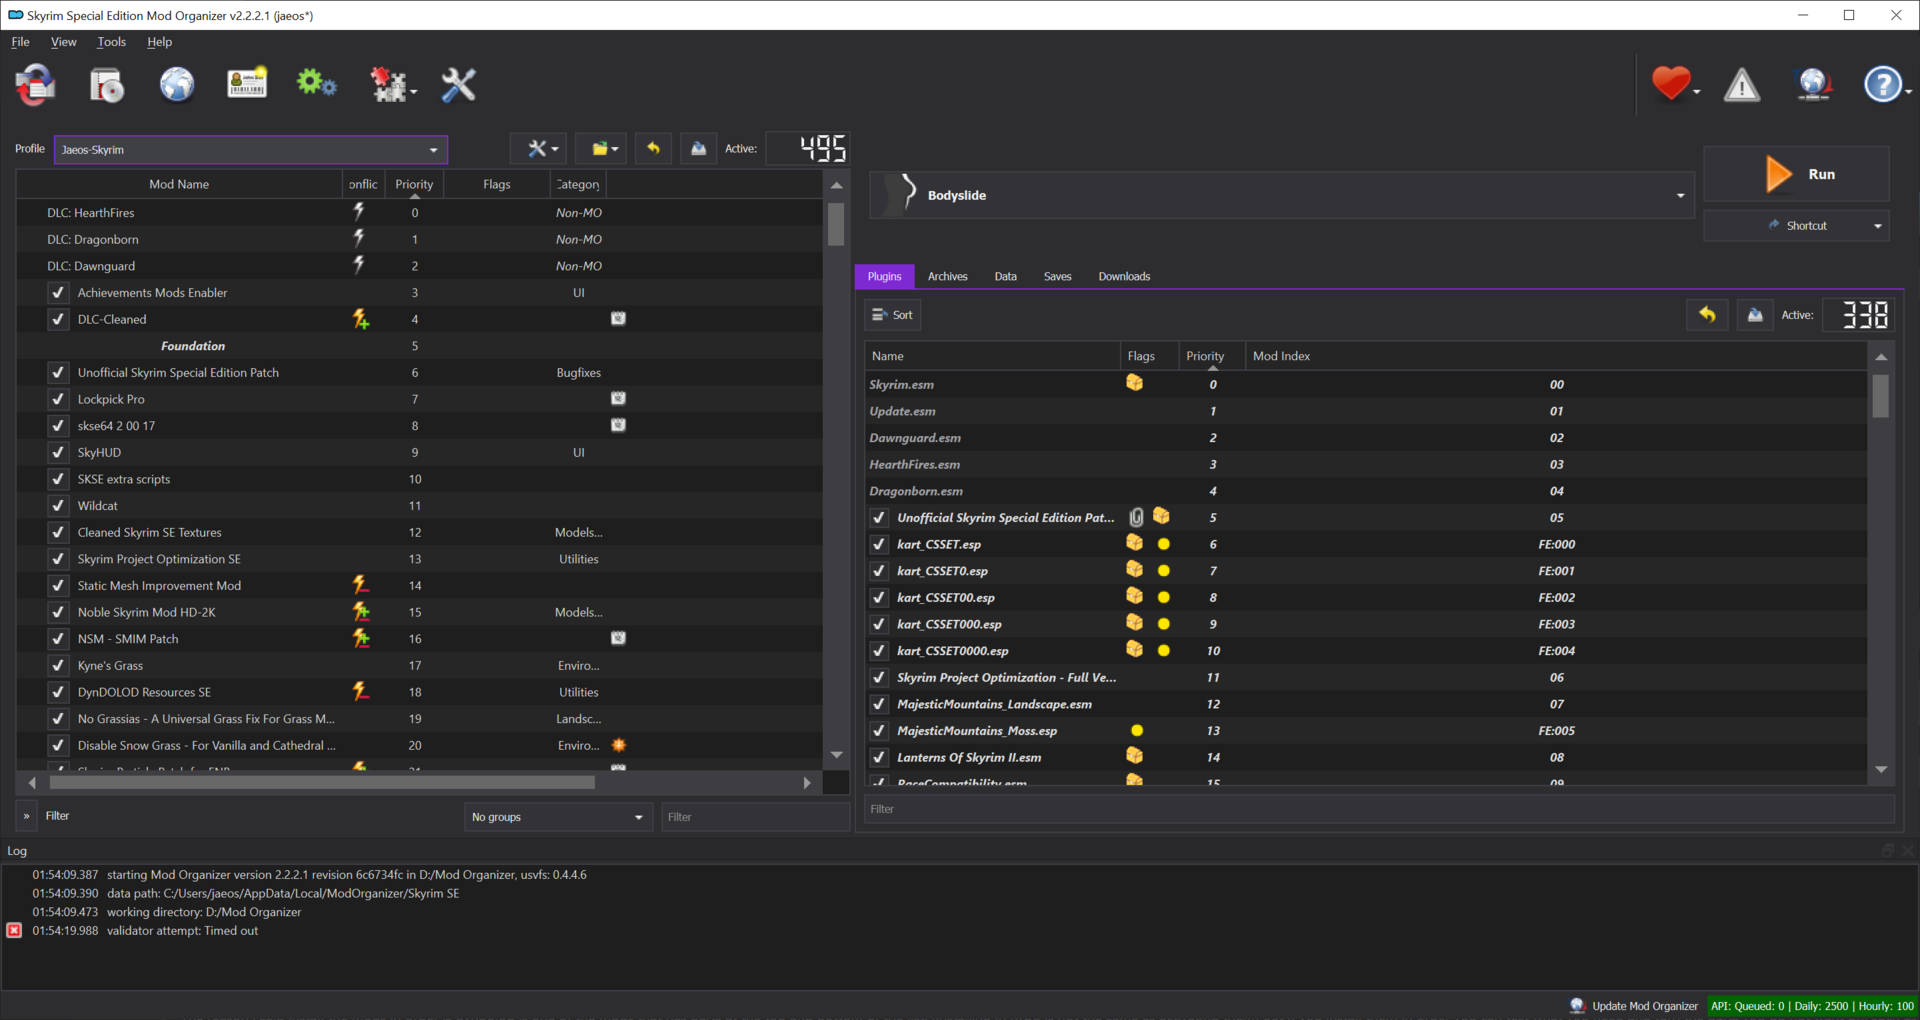
Task: Expand the Bodyslide executable dropdown
Action: click(x=1279, y=195)
